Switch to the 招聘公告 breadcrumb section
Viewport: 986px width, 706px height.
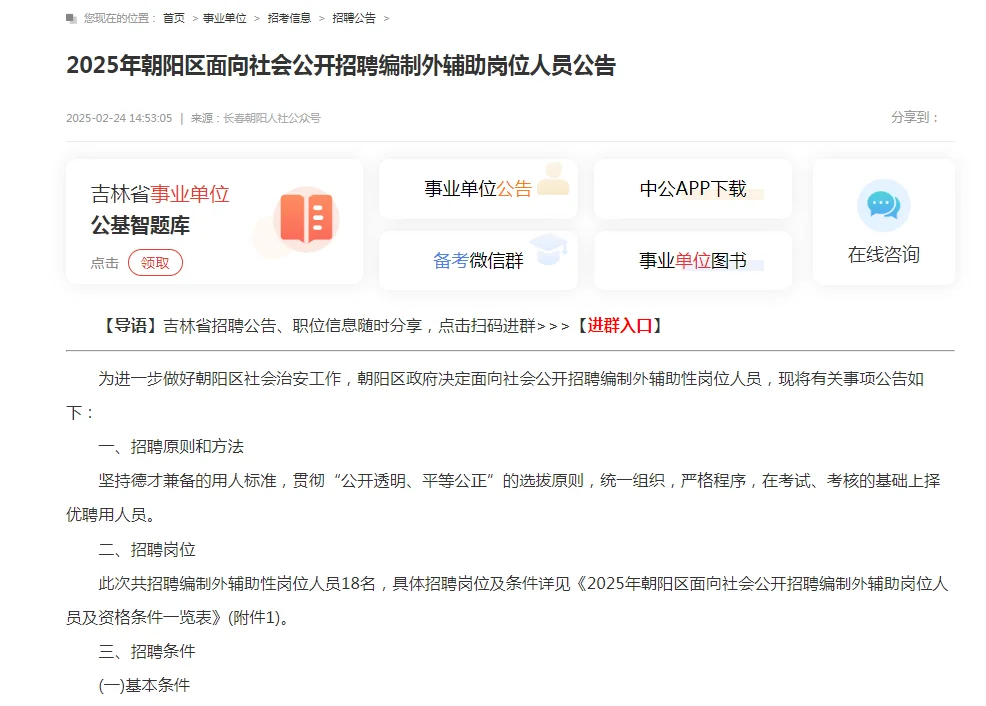click(354, 17)
